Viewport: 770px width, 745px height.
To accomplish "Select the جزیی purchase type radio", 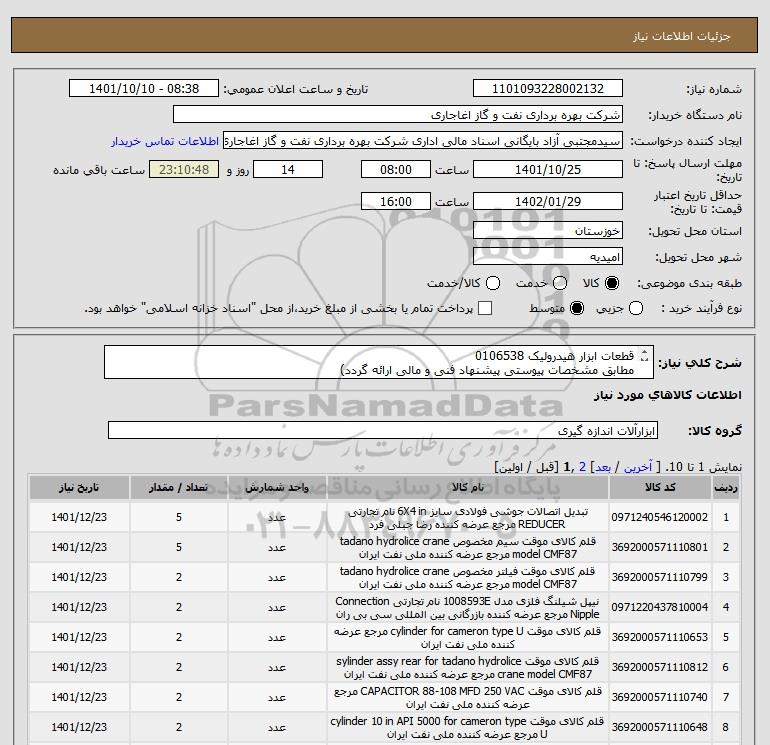I will 636,308.
